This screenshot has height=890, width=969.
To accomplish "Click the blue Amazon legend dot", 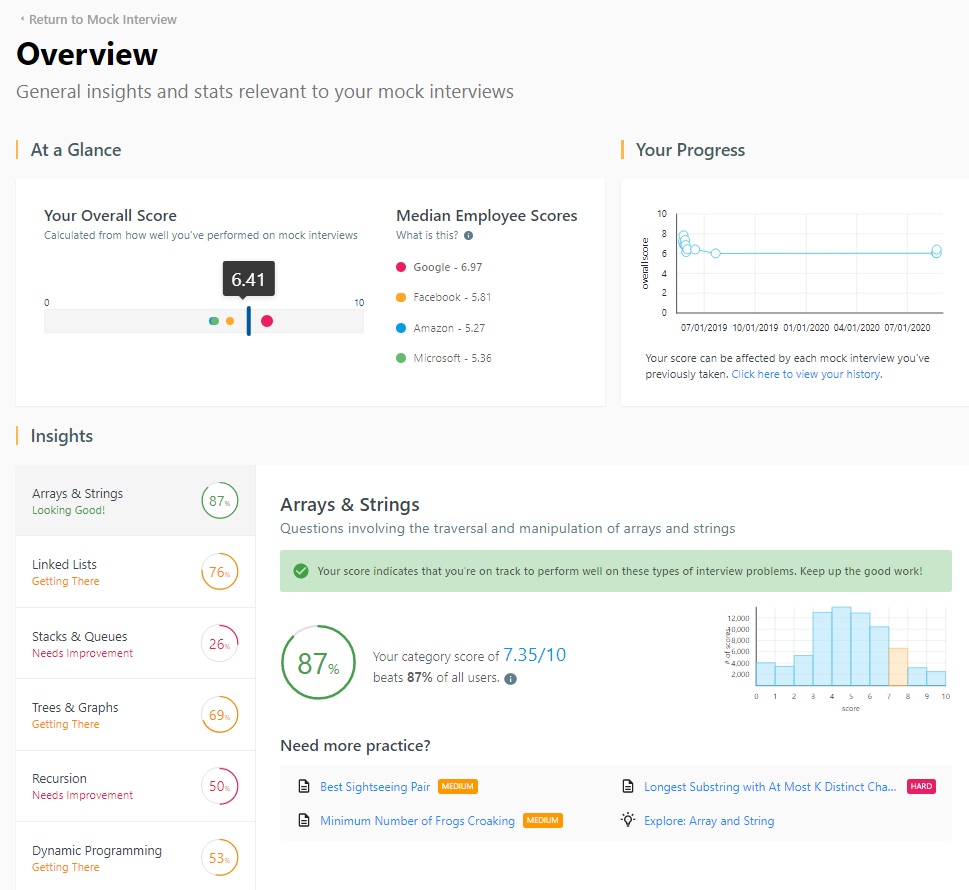I will 401,328.
